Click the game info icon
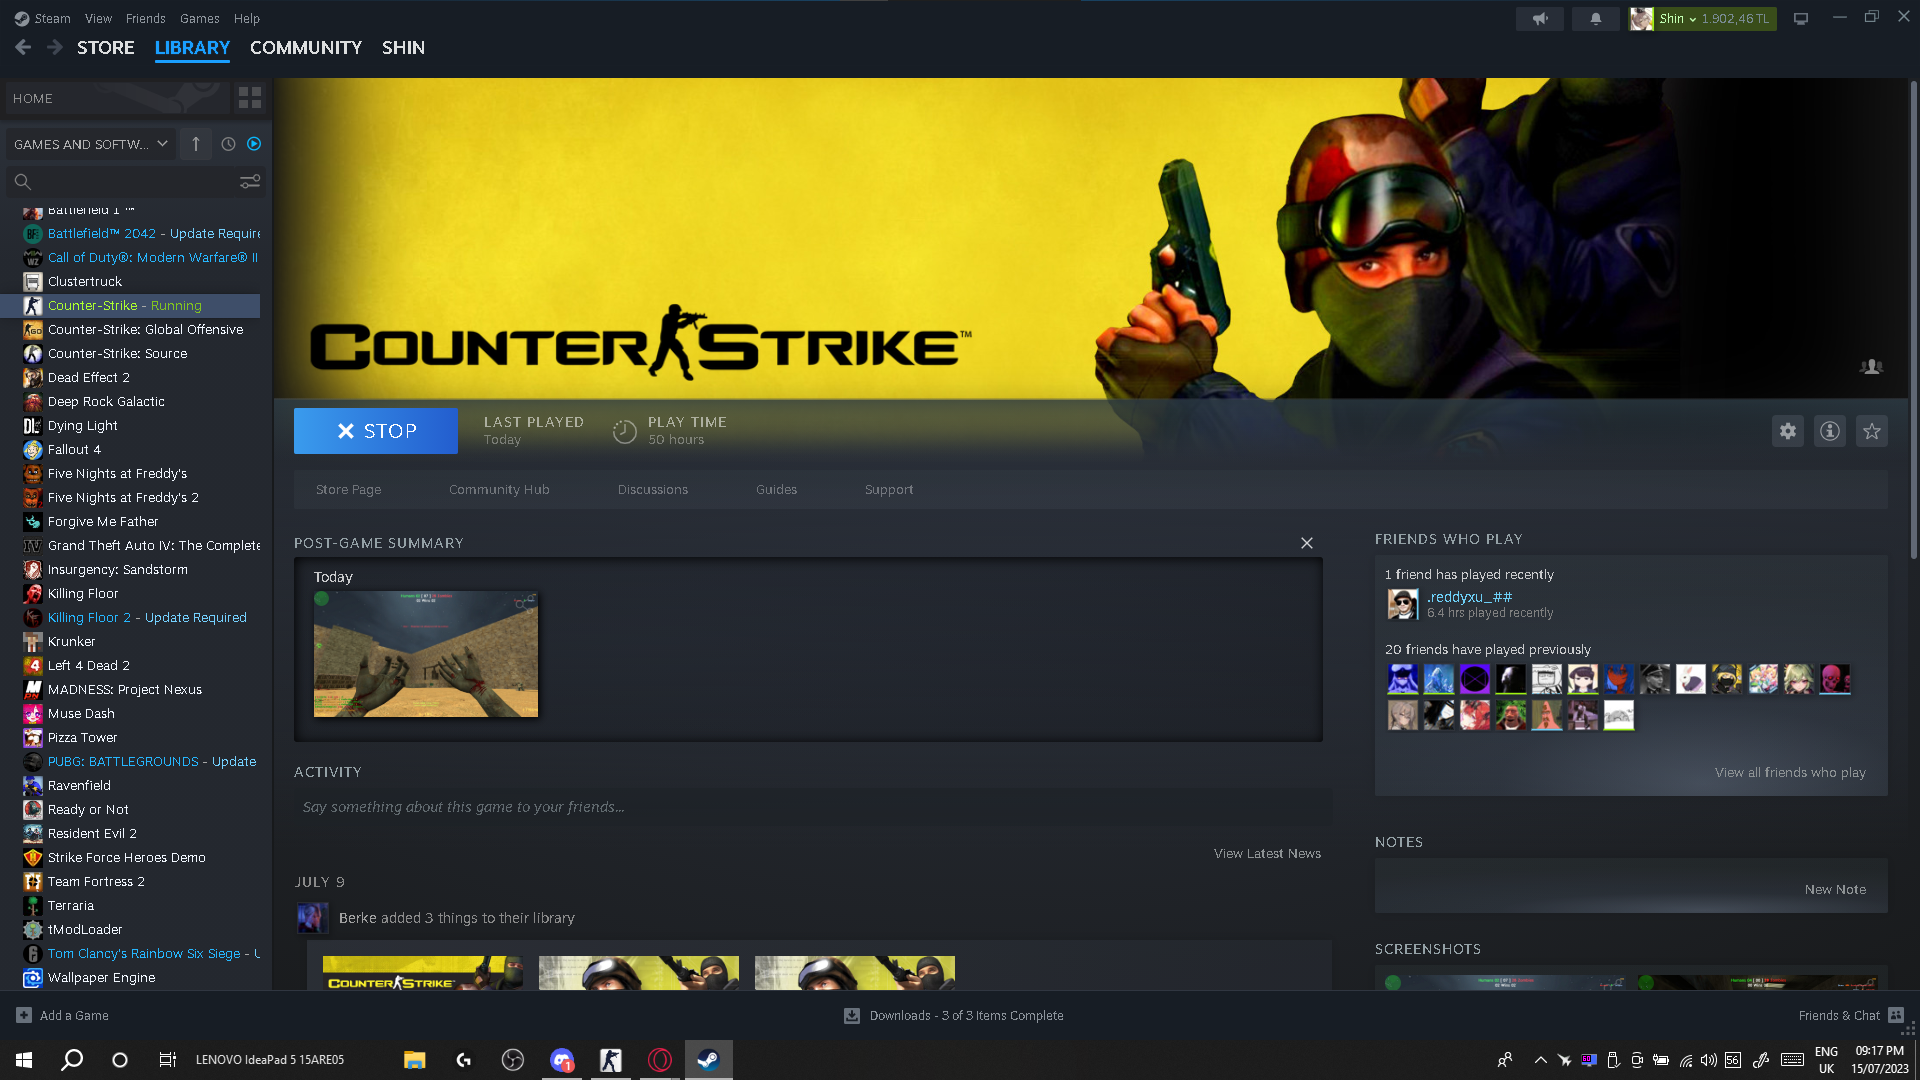Image resolution: width=1920 pixels, height=1080 pixels. click(1829, 431)
